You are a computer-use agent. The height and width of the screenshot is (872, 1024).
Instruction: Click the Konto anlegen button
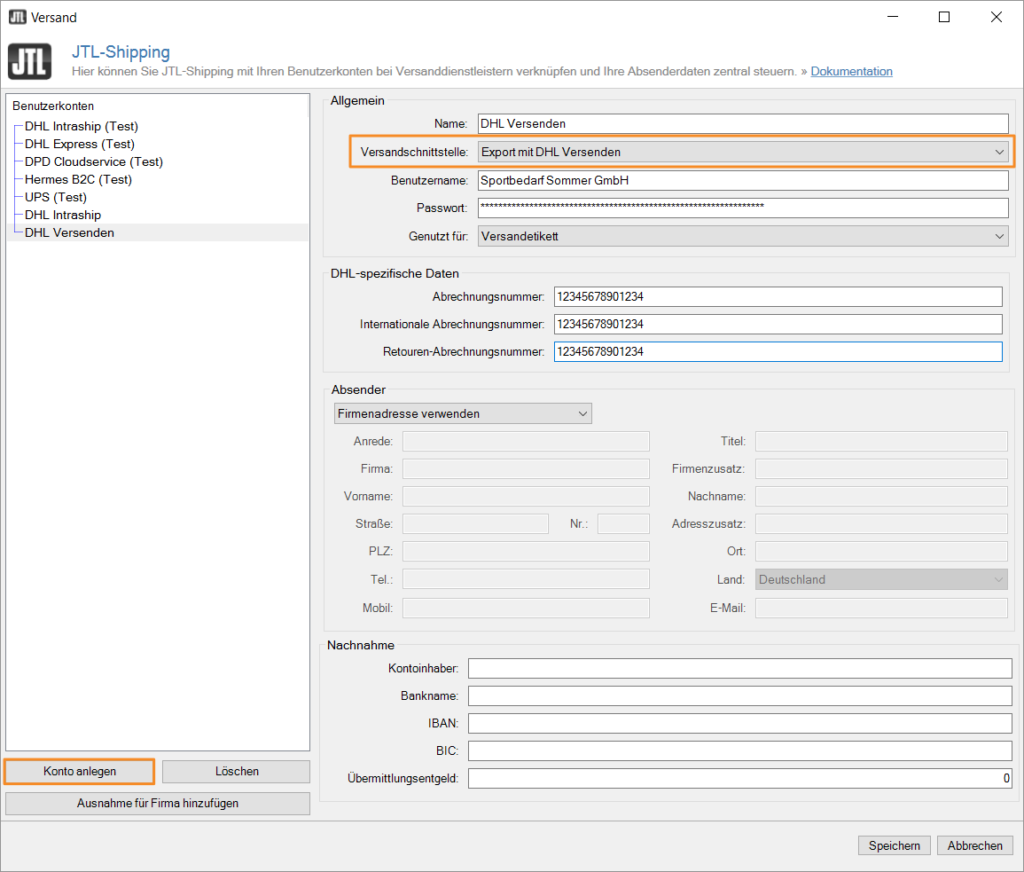(80, 772)
